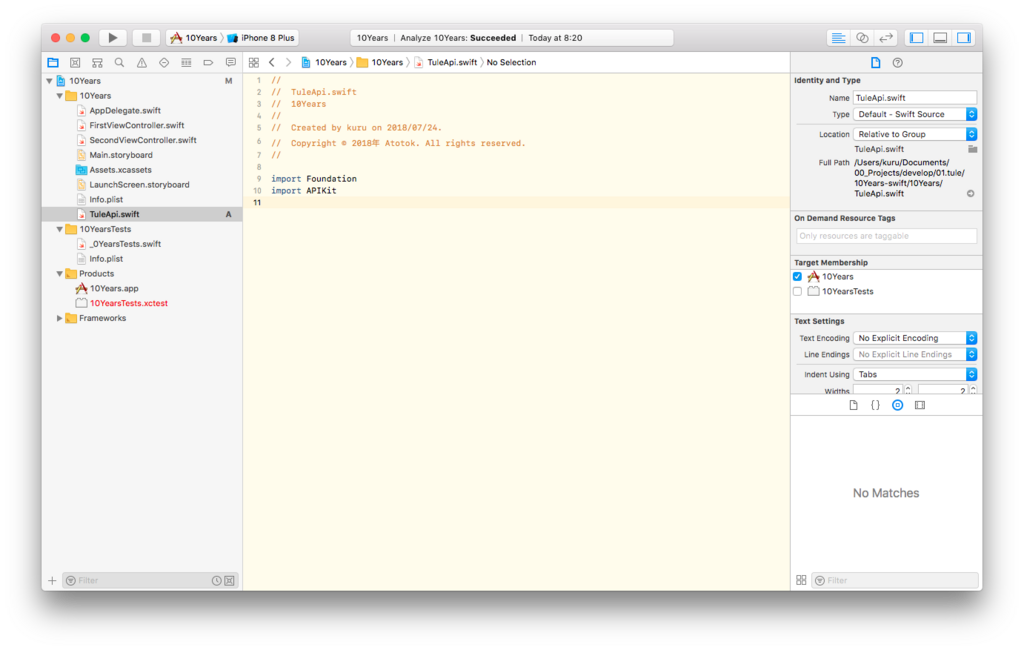Viewport: 1024px width, 650px height.
Task: Open the Issue navigator warning icon
Action: point(142,63)
